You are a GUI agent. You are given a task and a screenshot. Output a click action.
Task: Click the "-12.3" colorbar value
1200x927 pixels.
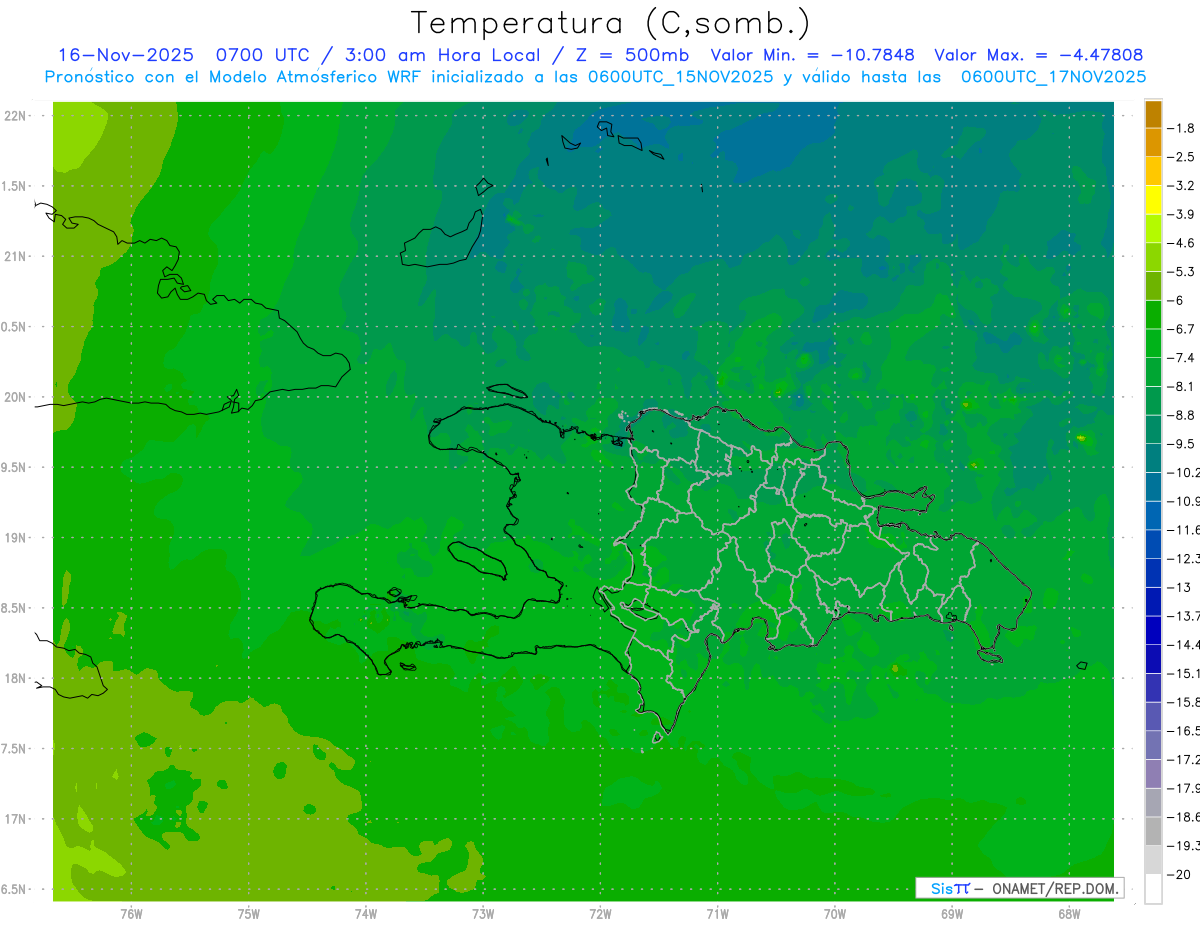point(1184,558)
